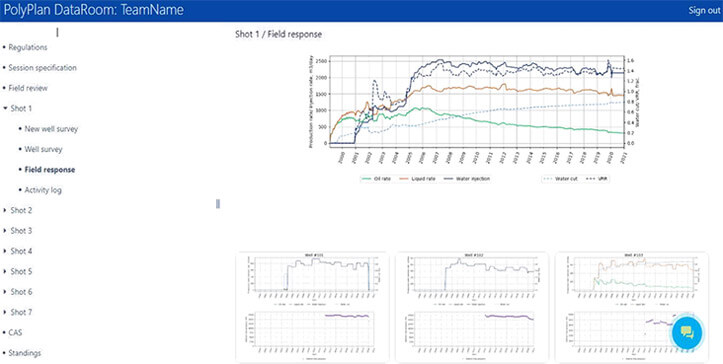Select New well survey under Shot 1
Image resolution: width=723 pixels, height=364 pixels.
51,129
